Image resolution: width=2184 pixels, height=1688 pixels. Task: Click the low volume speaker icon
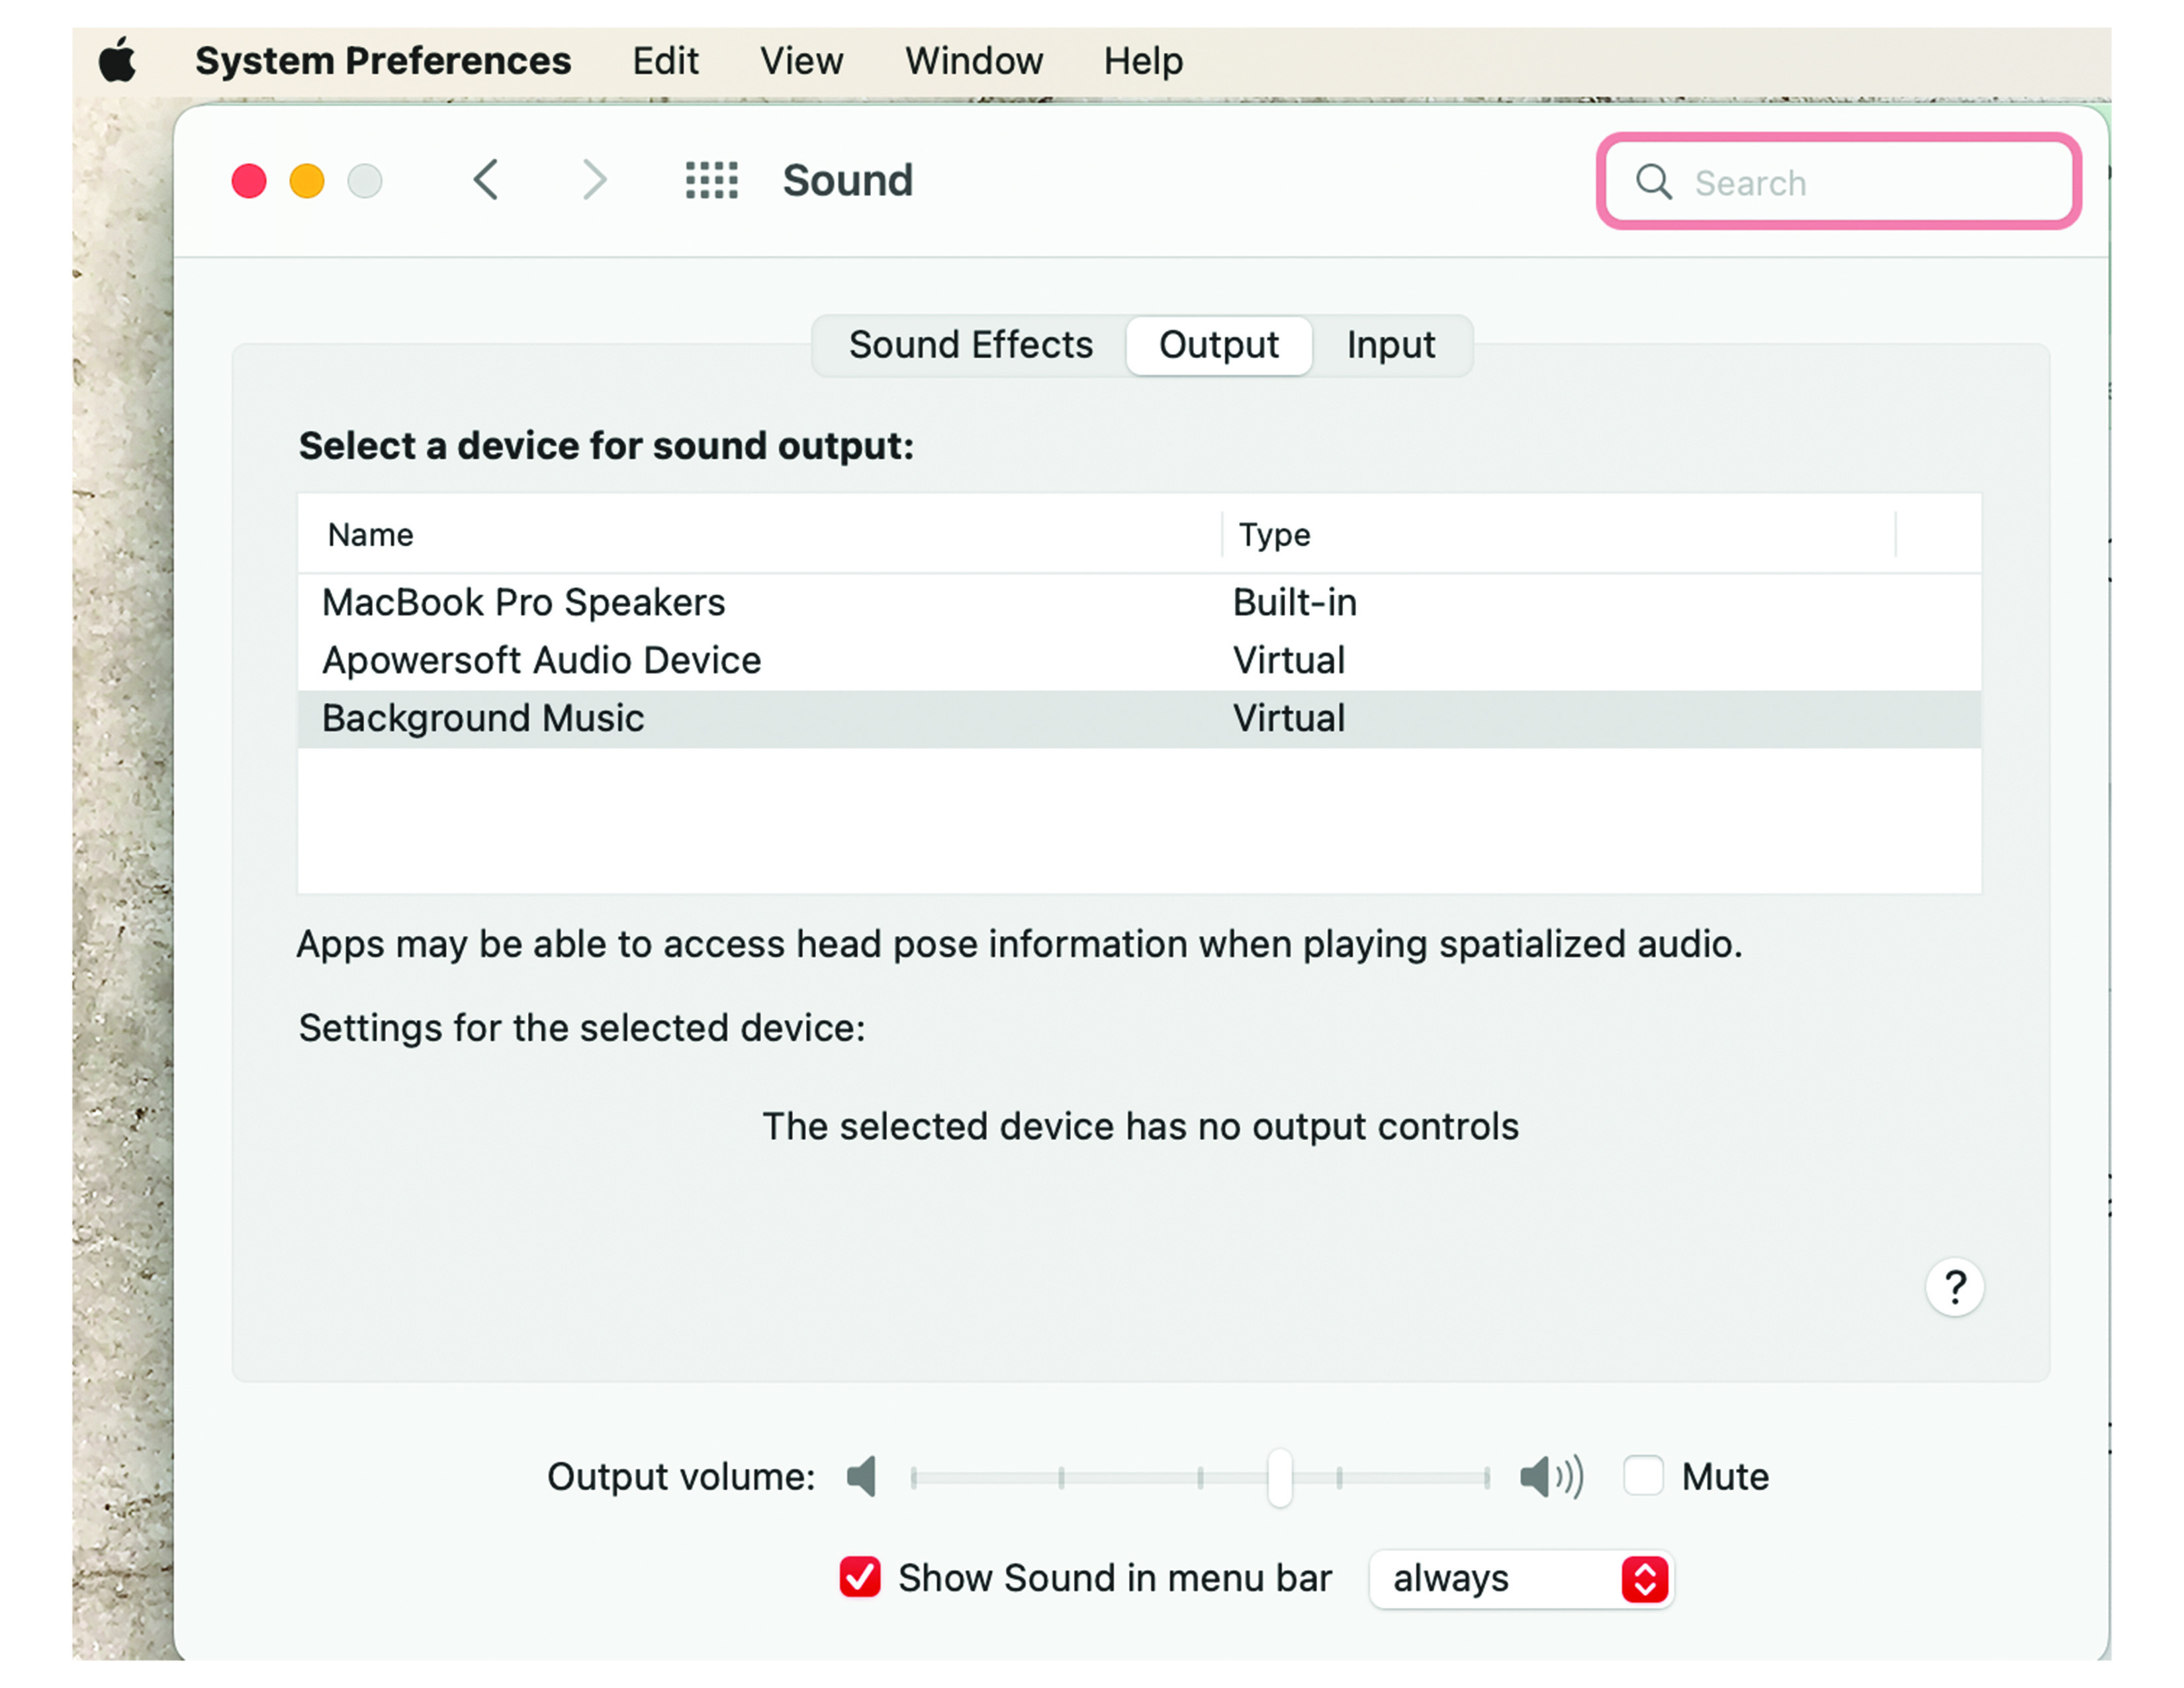862,1476
